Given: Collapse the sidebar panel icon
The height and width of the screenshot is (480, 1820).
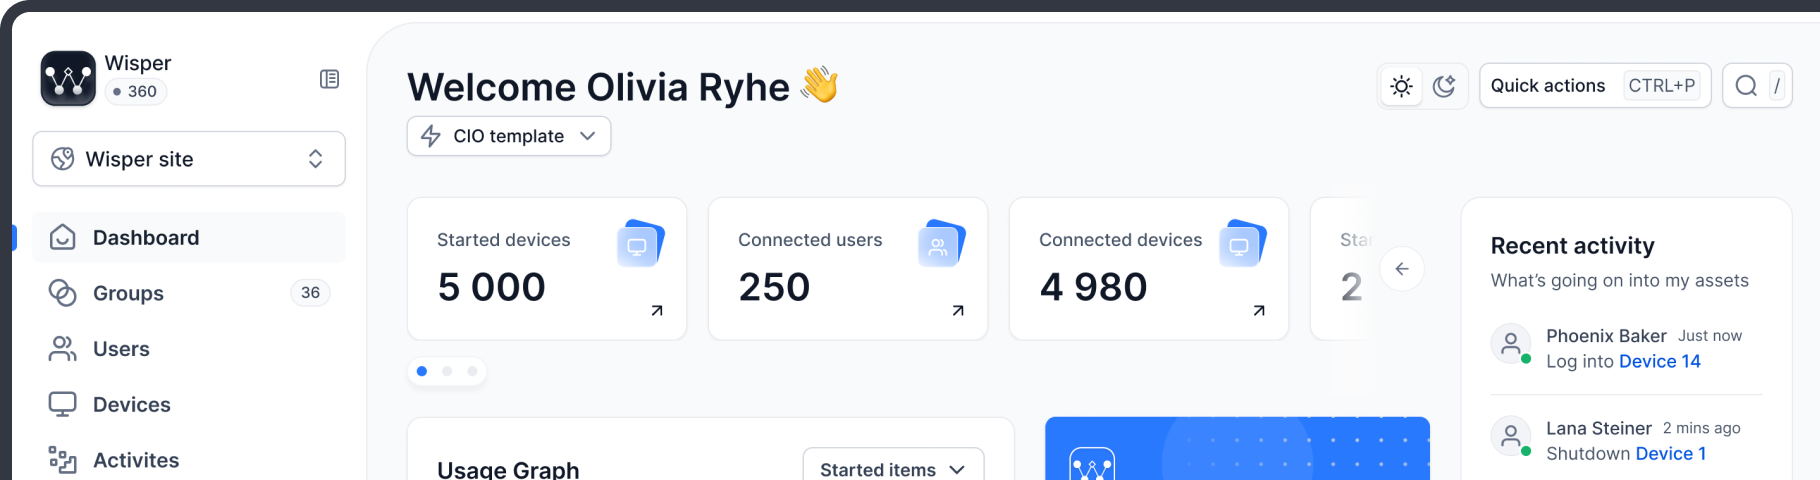Looking at the screenshot, I should pyautogui.click(x=329, y=79).
